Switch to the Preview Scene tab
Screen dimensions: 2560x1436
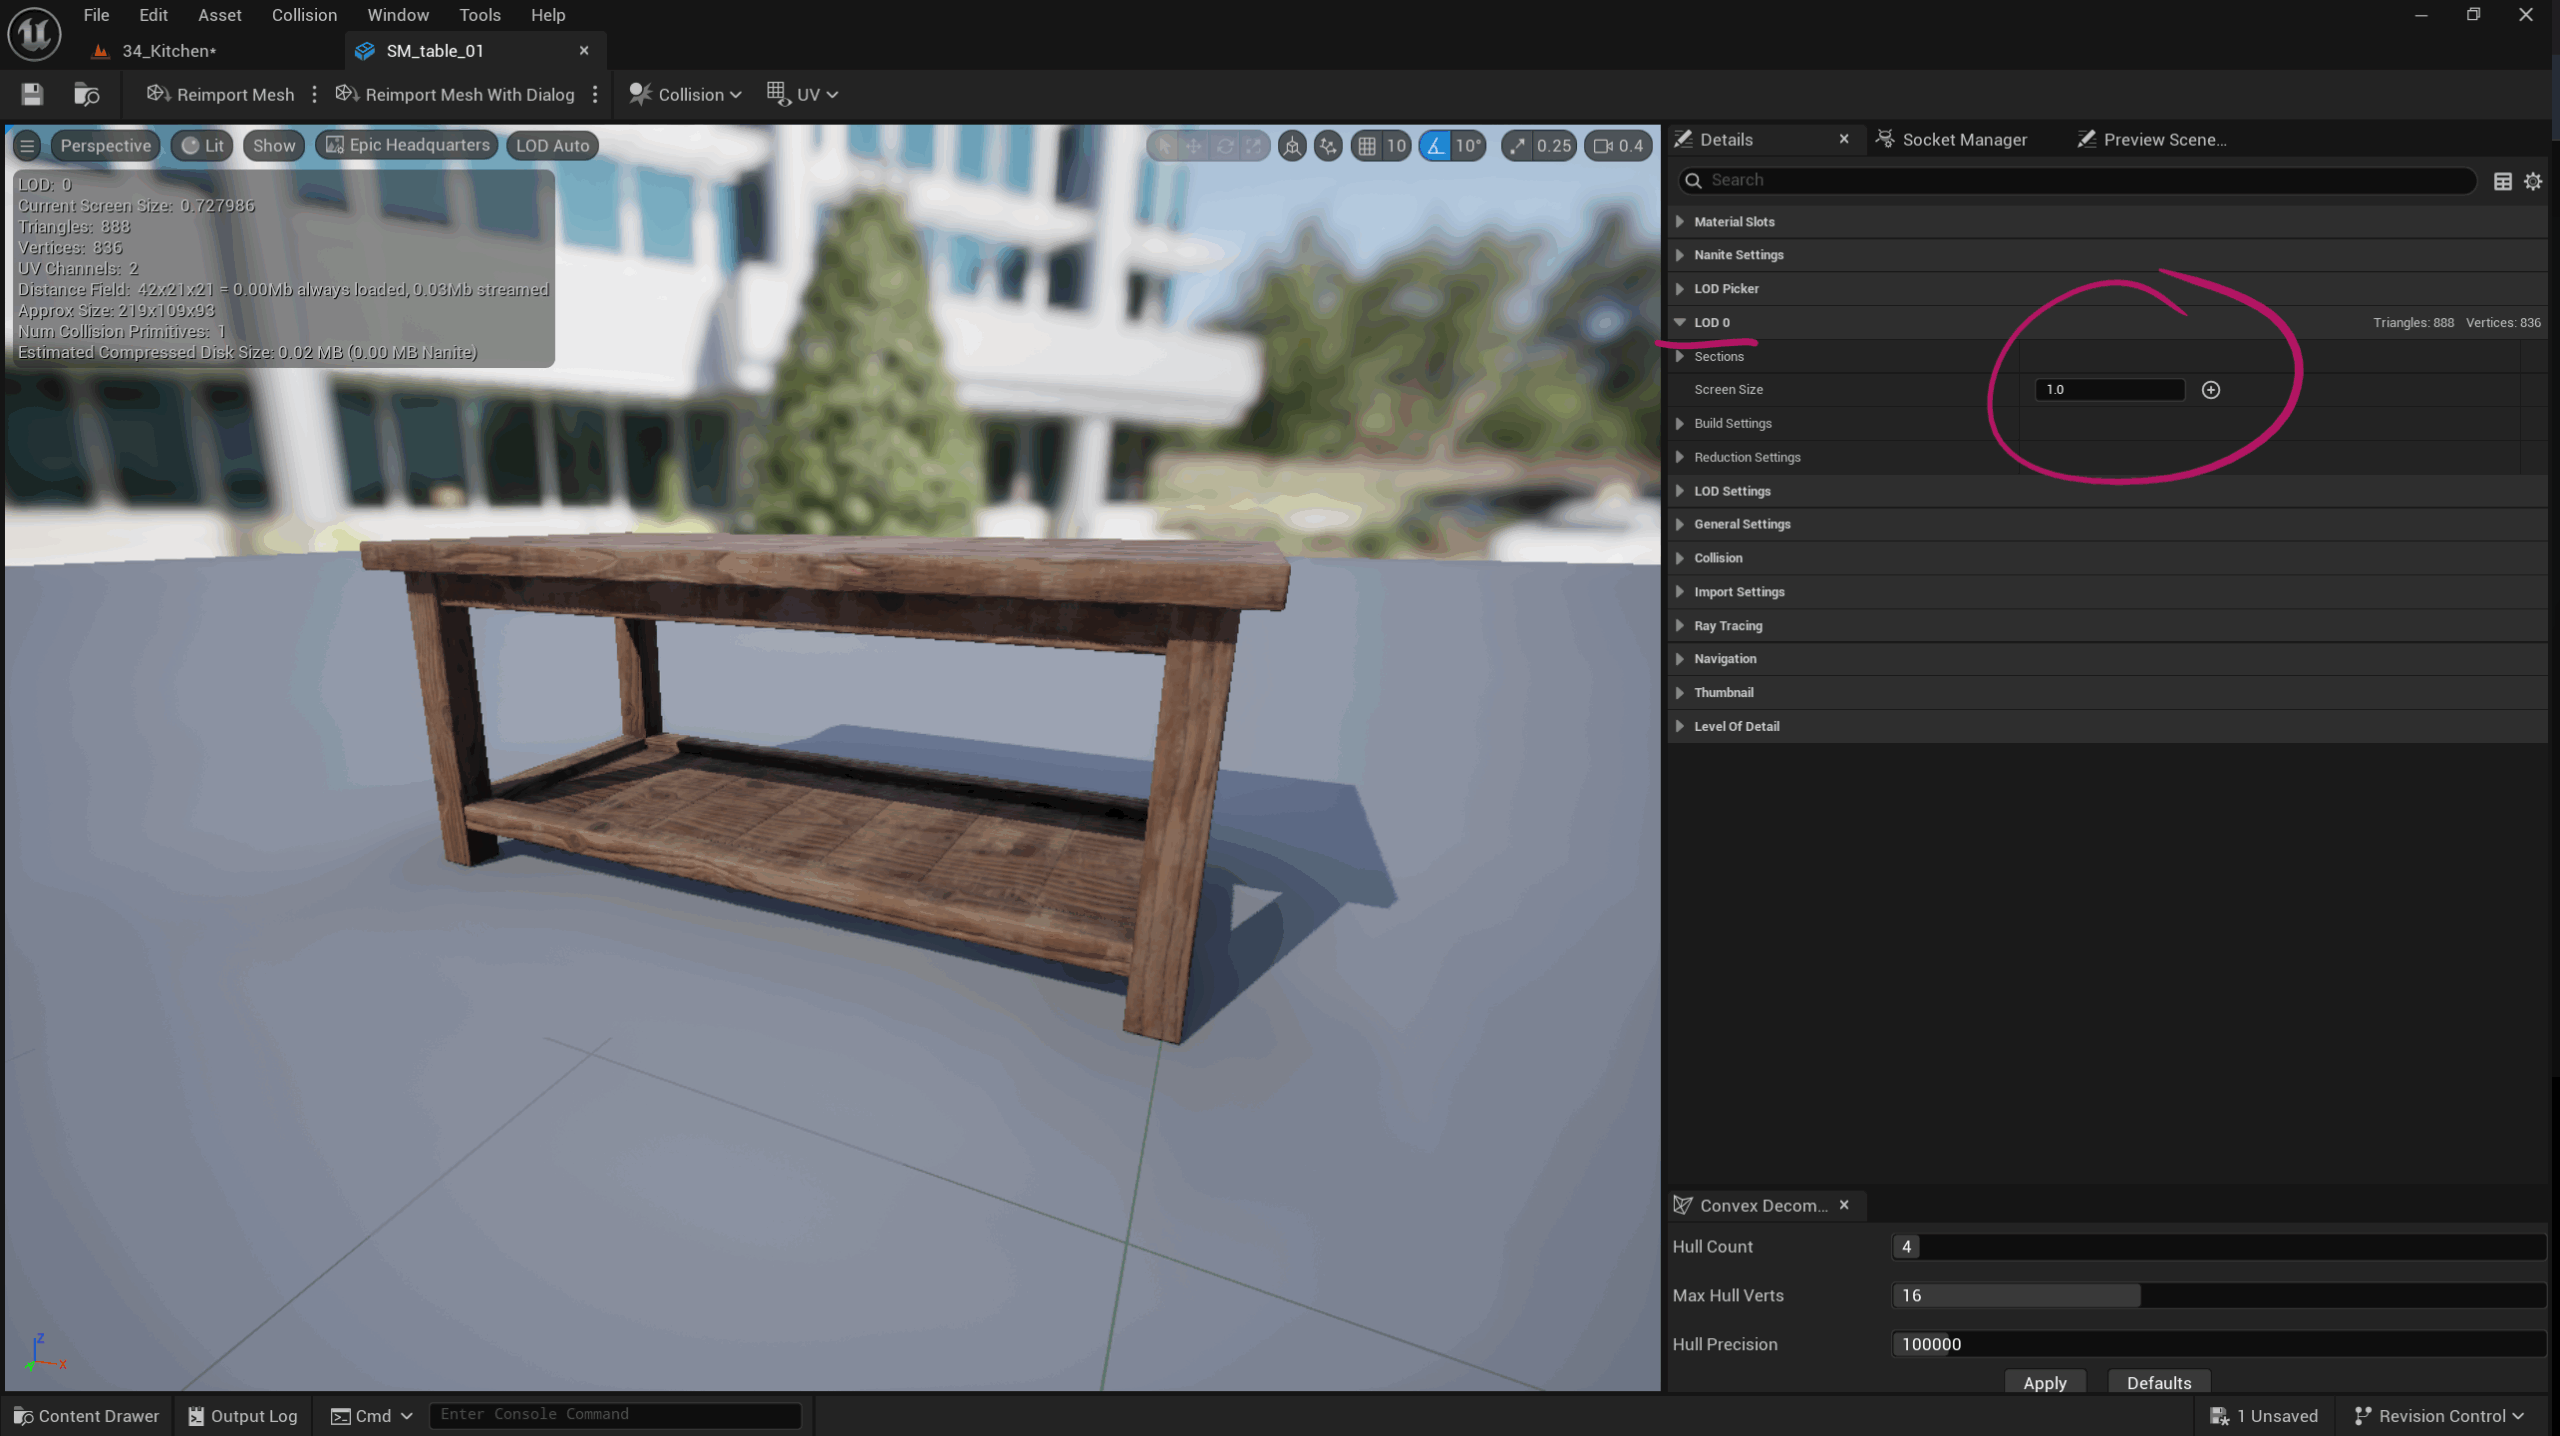tap(2152, 140)
